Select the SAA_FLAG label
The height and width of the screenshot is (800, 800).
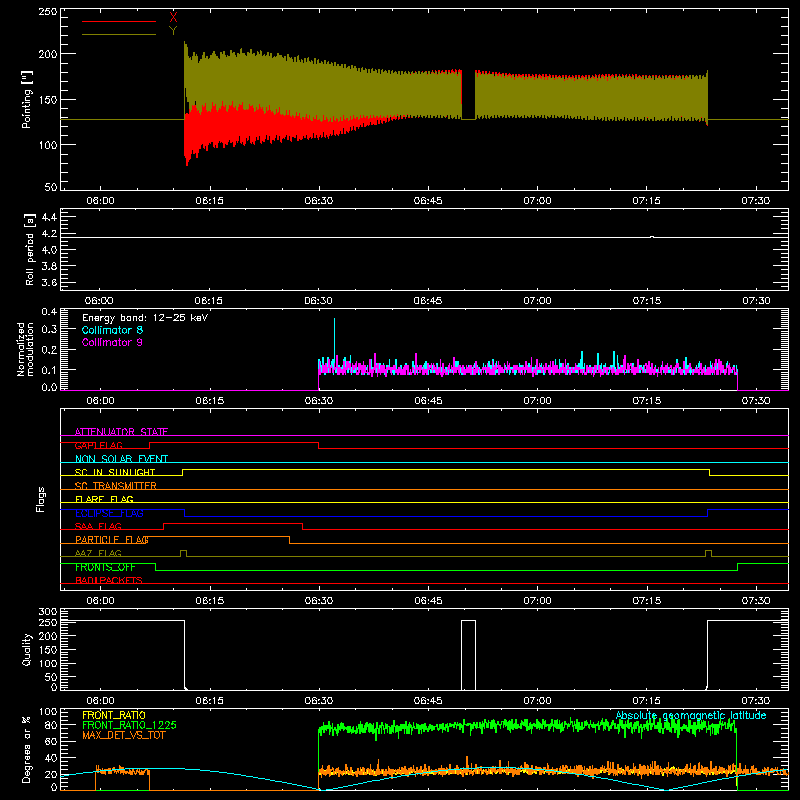[98, 526]
